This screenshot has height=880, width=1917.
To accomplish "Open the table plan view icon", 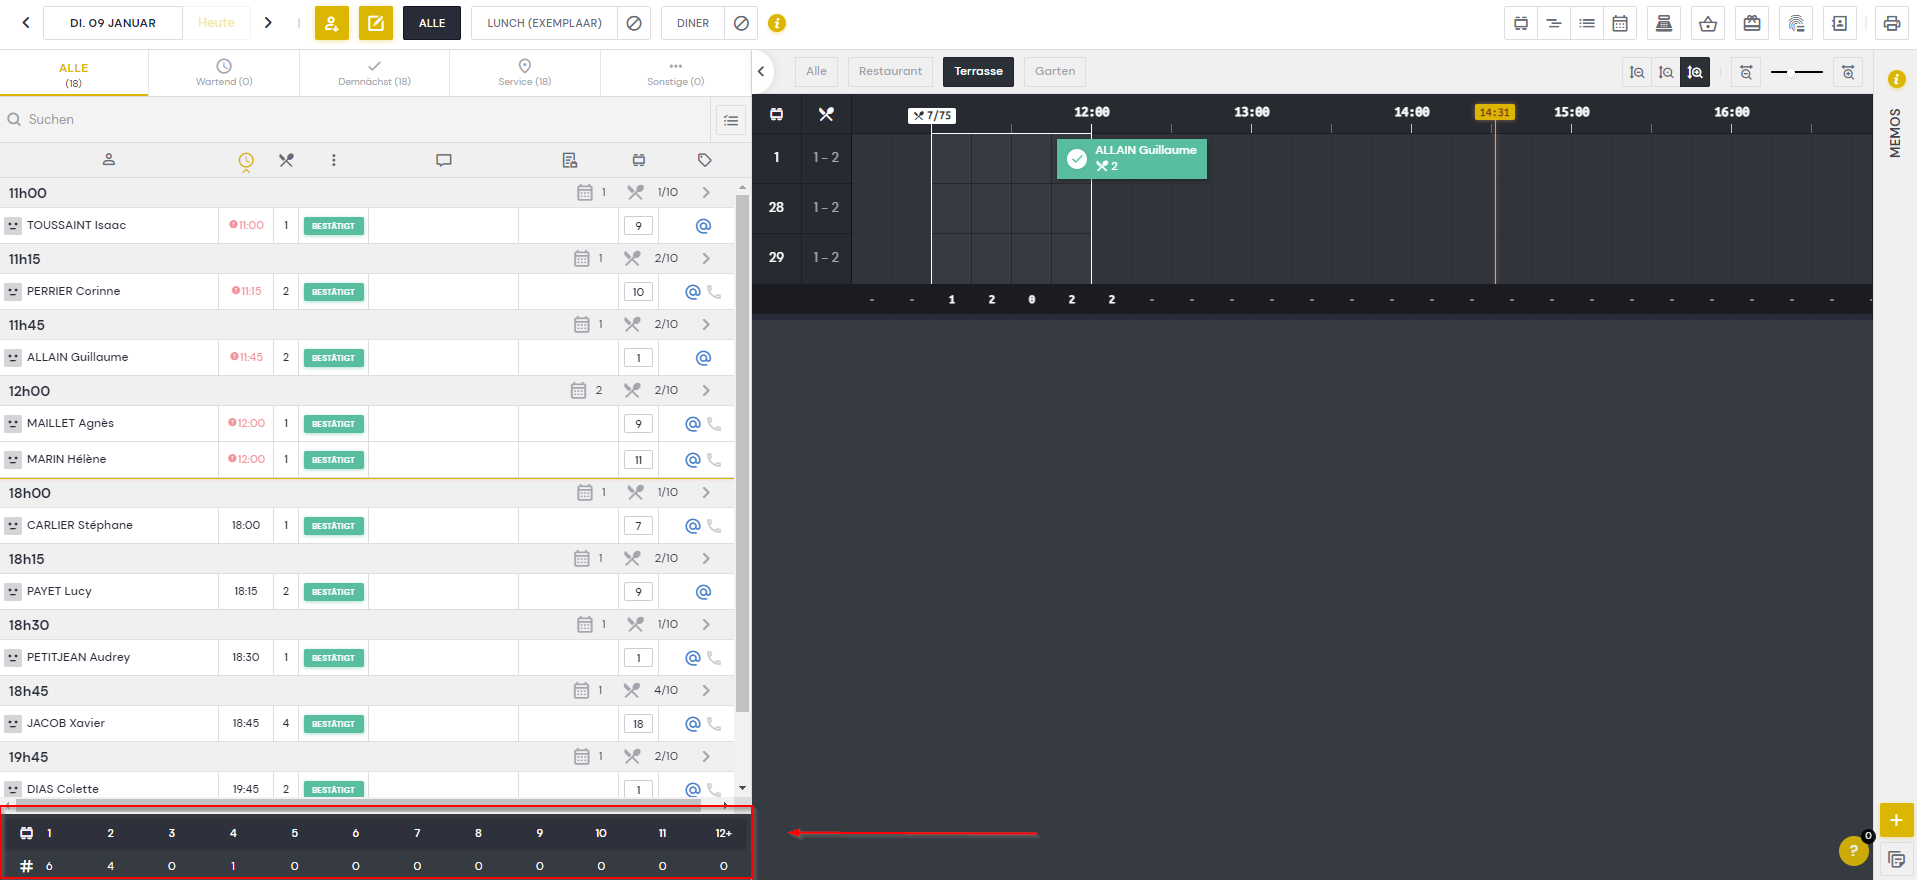I will (1520, 23).
